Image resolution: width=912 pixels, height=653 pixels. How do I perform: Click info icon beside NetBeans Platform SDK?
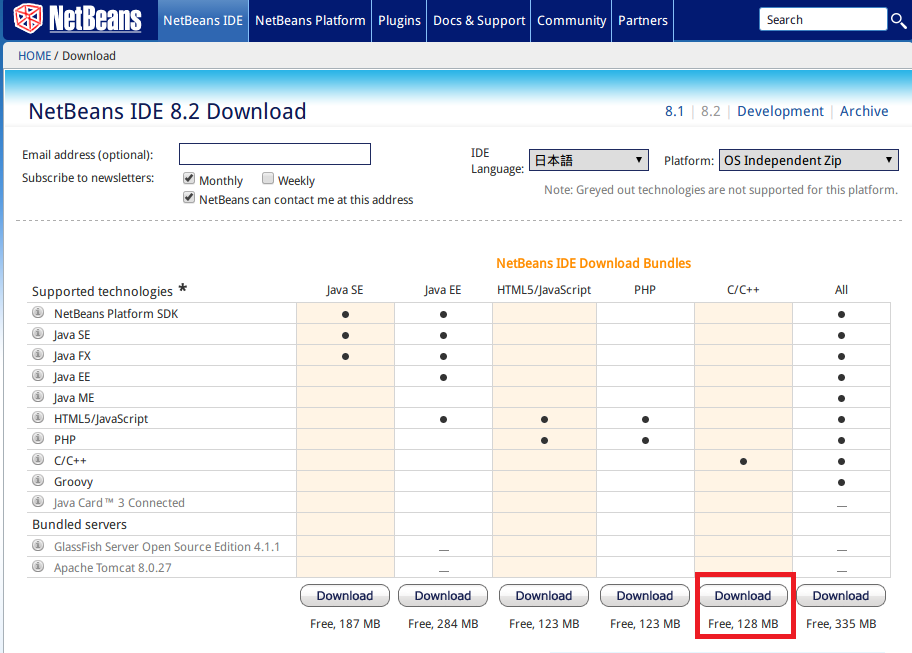click(x=38, y=313)
